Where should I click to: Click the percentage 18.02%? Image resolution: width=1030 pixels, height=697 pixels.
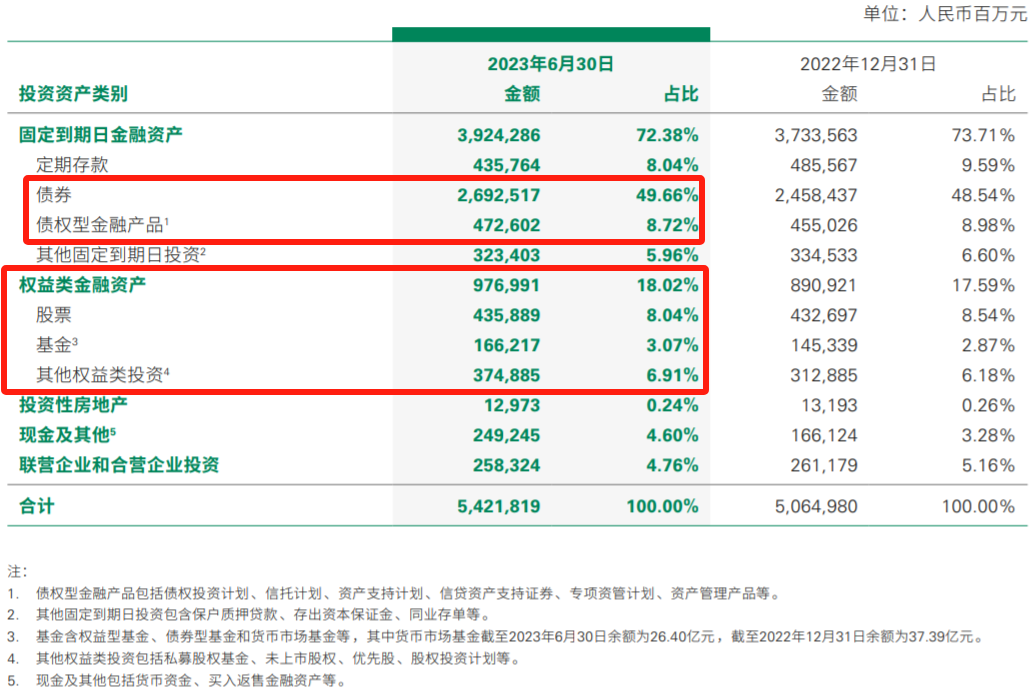point(667,285)
